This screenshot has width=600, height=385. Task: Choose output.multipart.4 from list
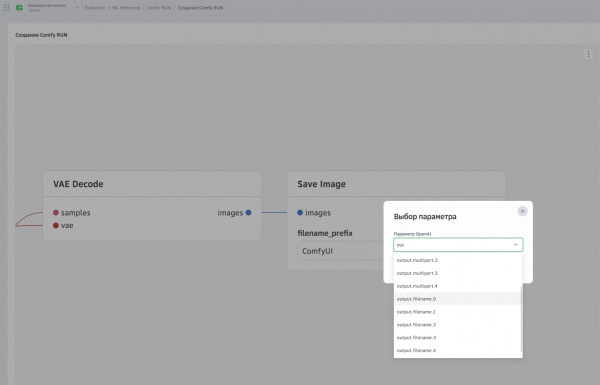coord(458,286)
